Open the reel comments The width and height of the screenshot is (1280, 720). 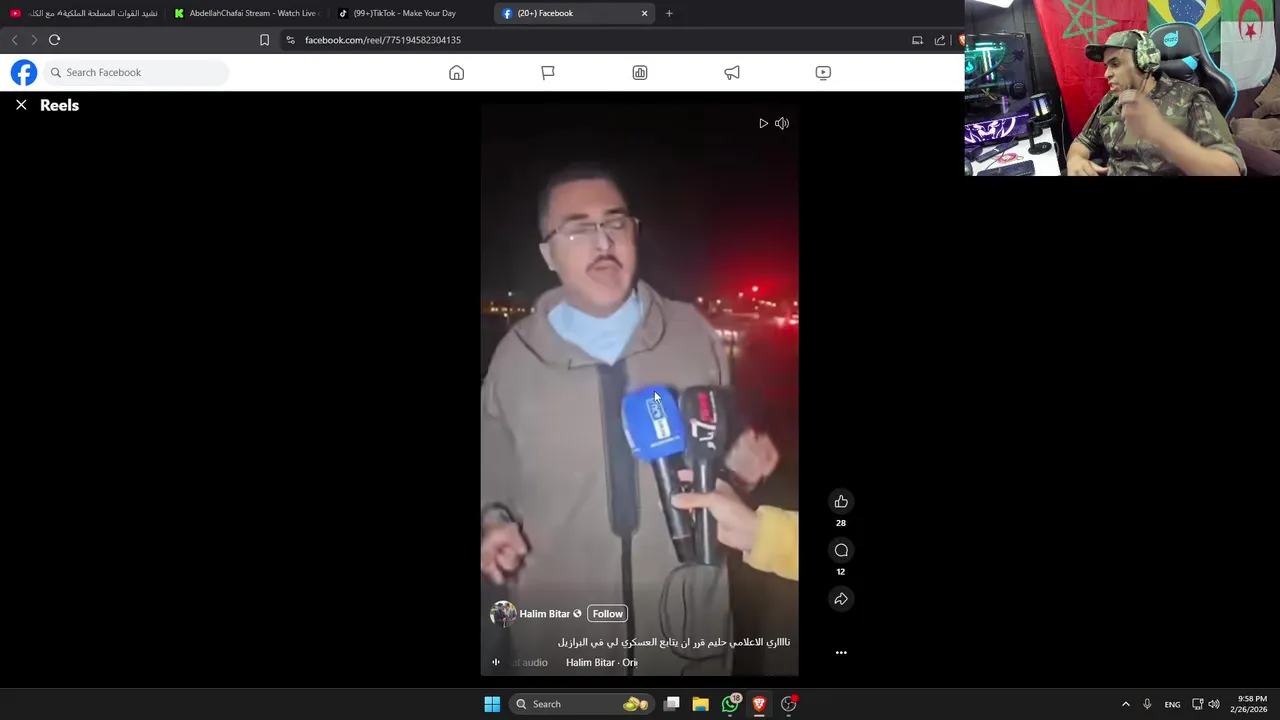click(x=841, y=550)
